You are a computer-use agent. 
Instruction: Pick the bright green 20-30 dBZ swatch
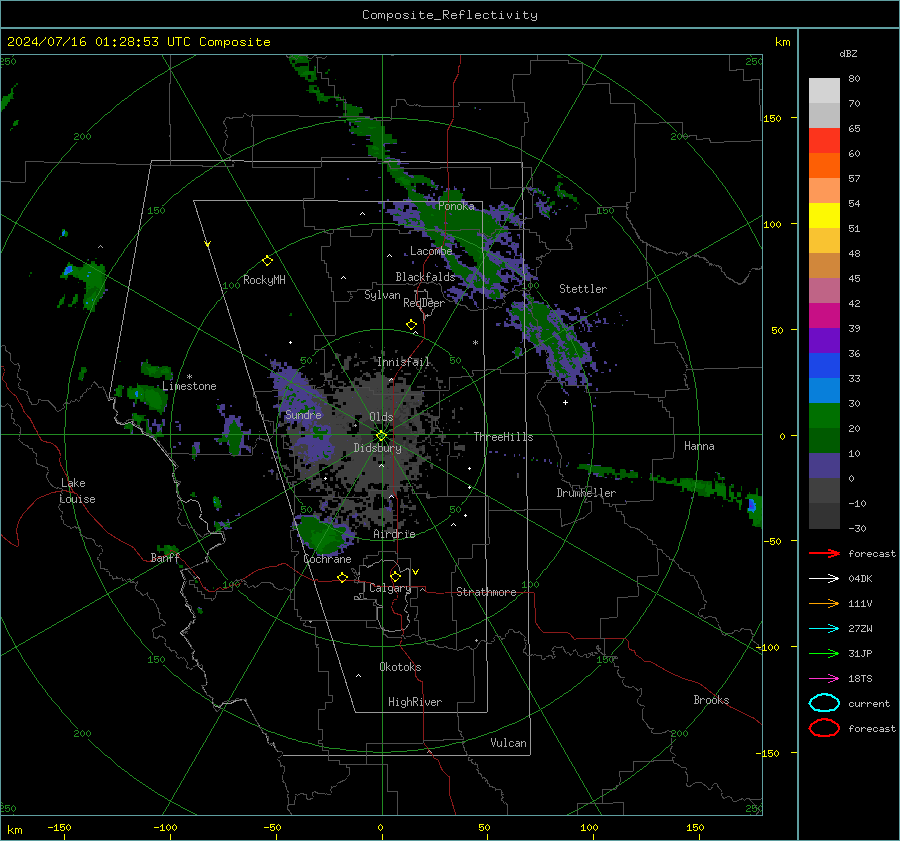click(824, 416)
